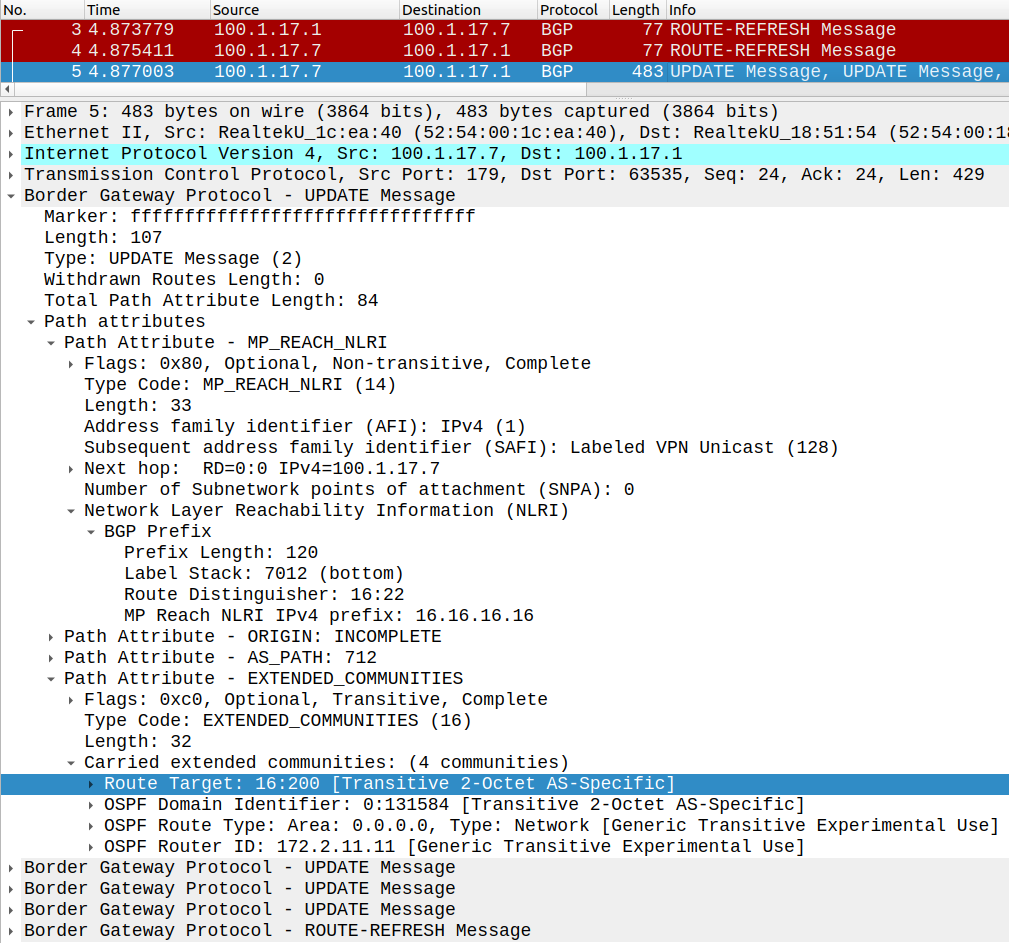
Task: Select Withdrawn Routes Length: 0
Action: (x=184, y=280)
